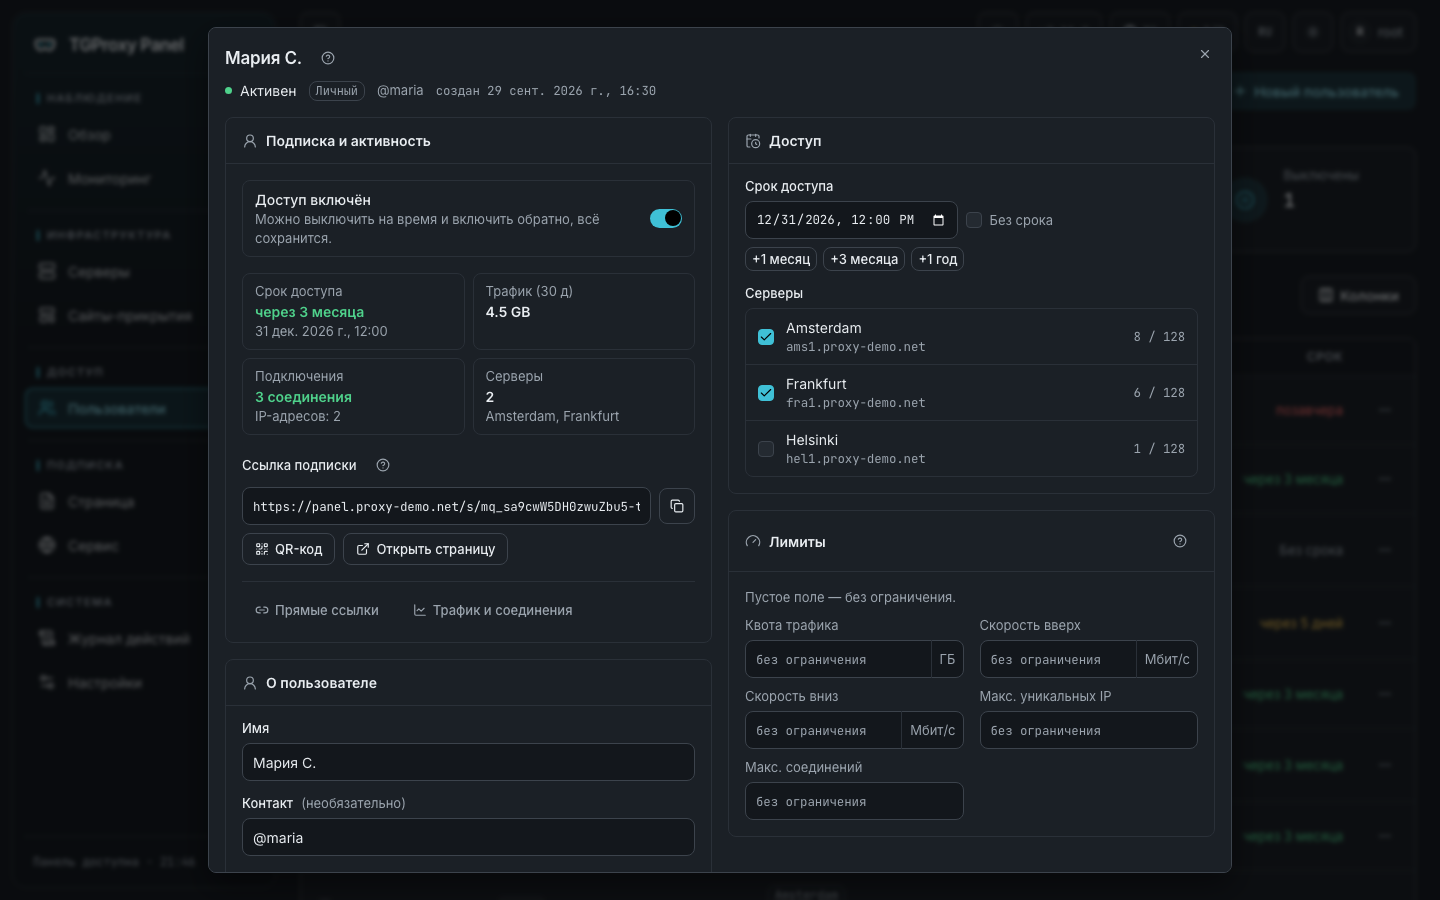Click Открыть страницу button
Image resolution: width=1440 pixels, height=900 pixels.
(x=425, y=549)
